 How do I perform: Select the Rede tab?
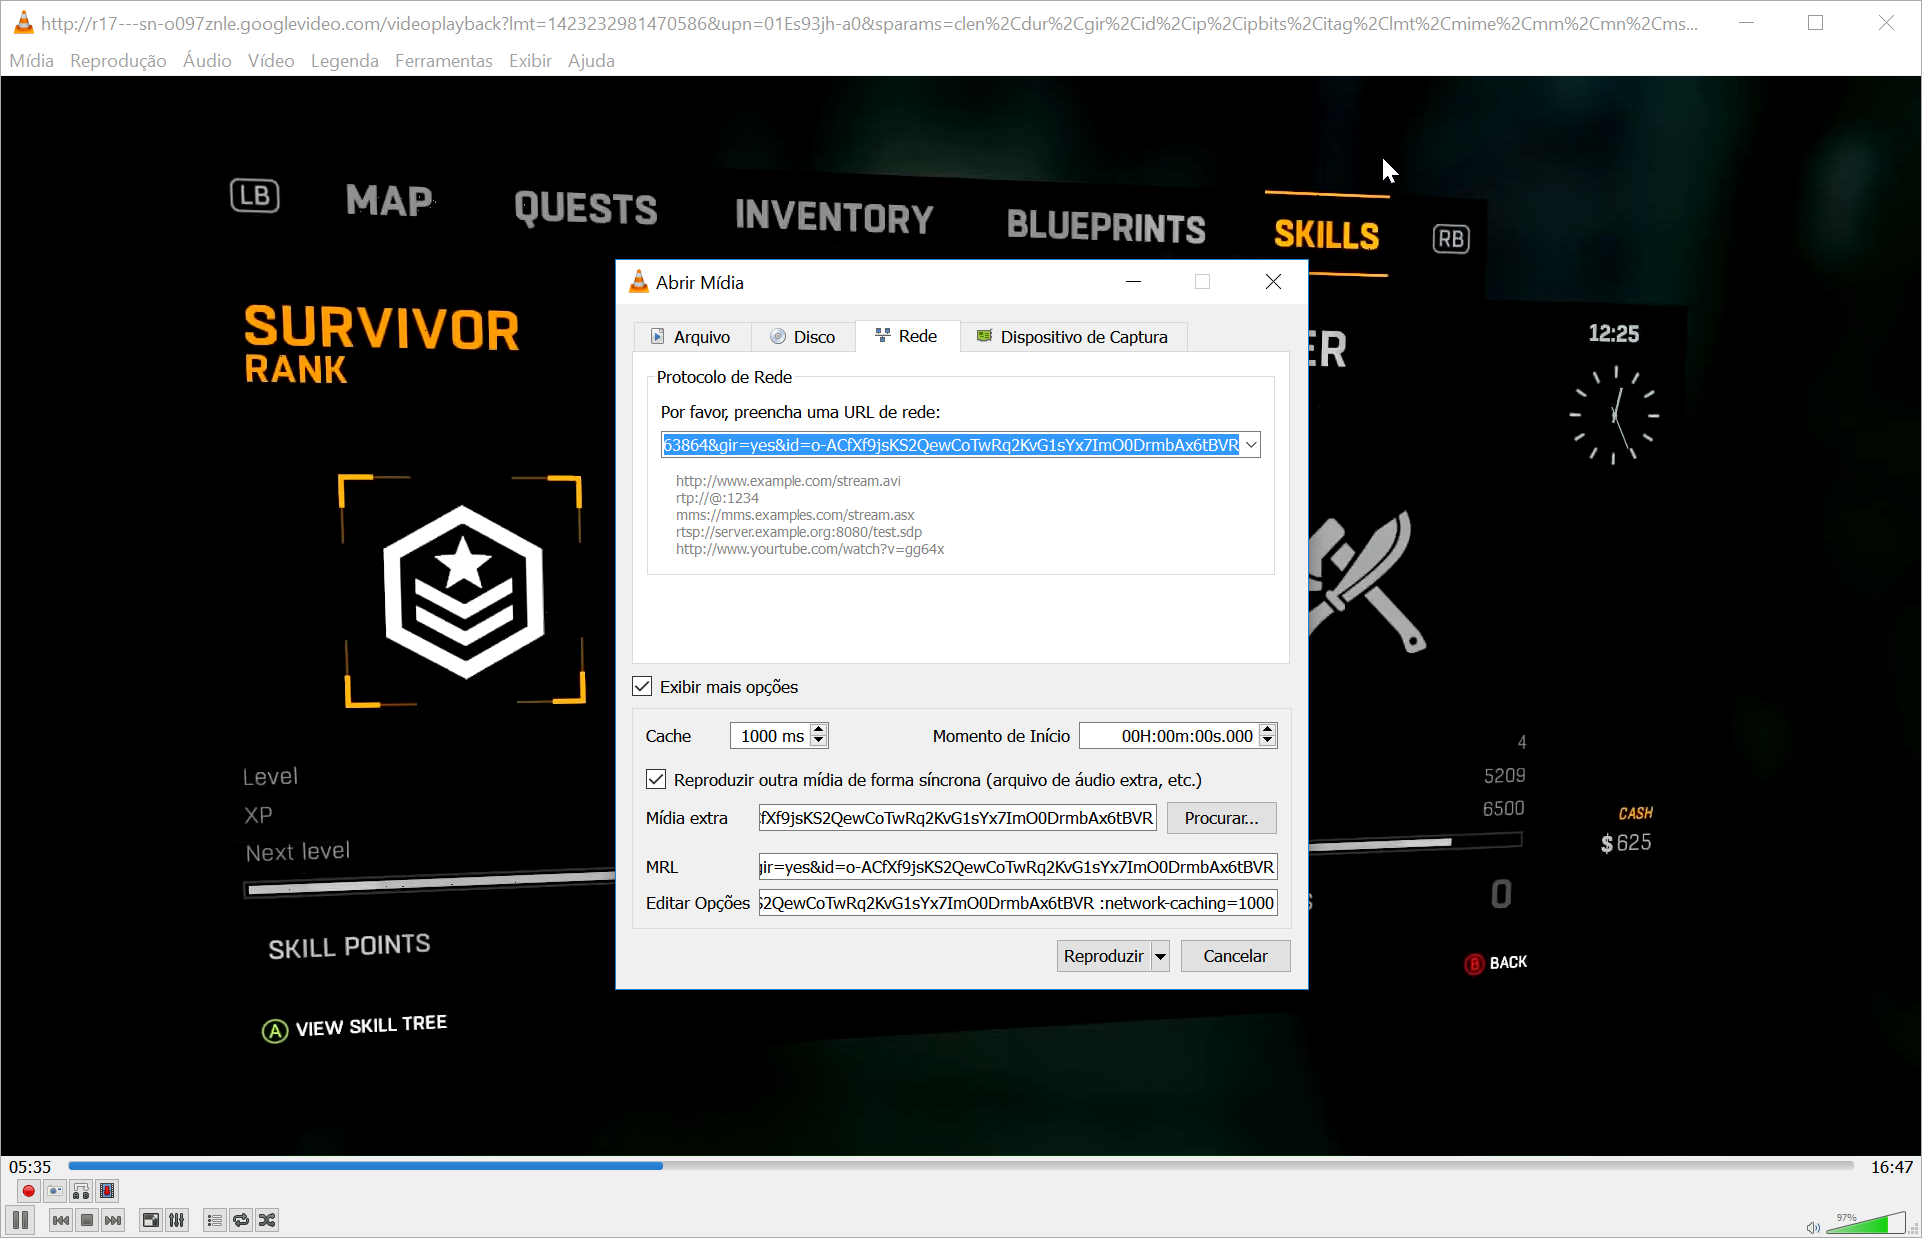[x=907, y=336]
